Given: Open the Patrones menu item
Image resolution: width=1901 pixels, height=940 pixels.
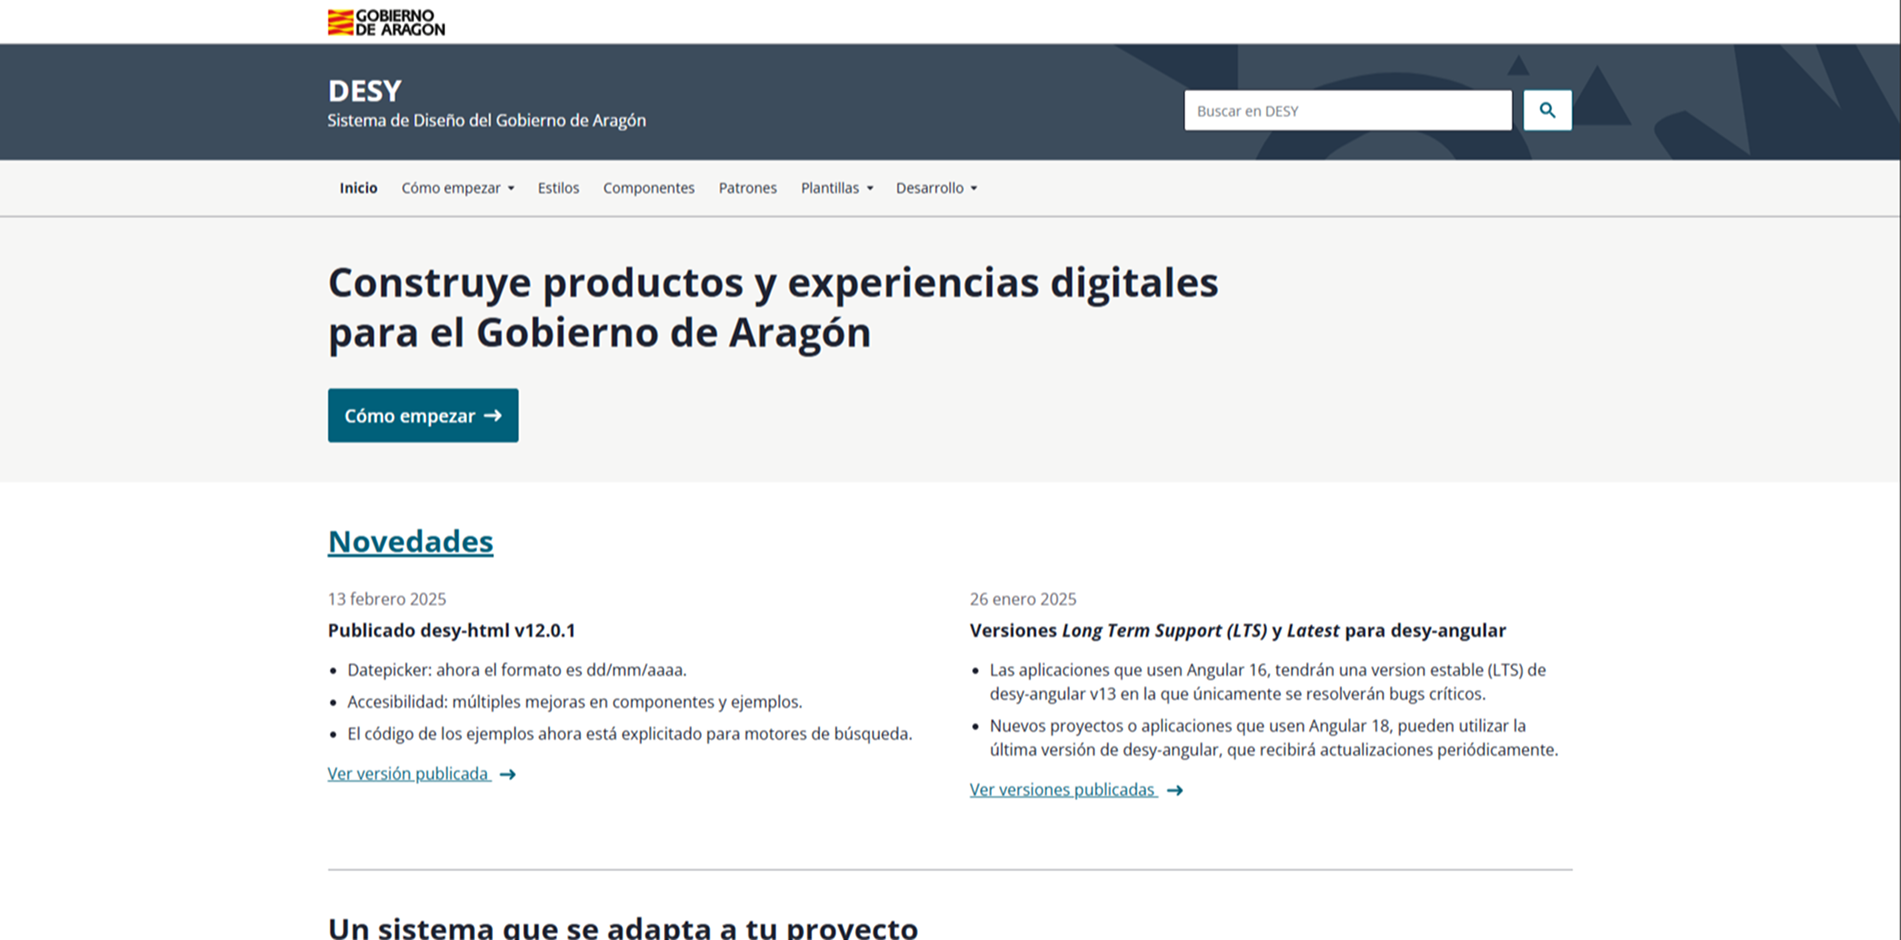Looking at the screenshot, I should [x=747, y=188].
